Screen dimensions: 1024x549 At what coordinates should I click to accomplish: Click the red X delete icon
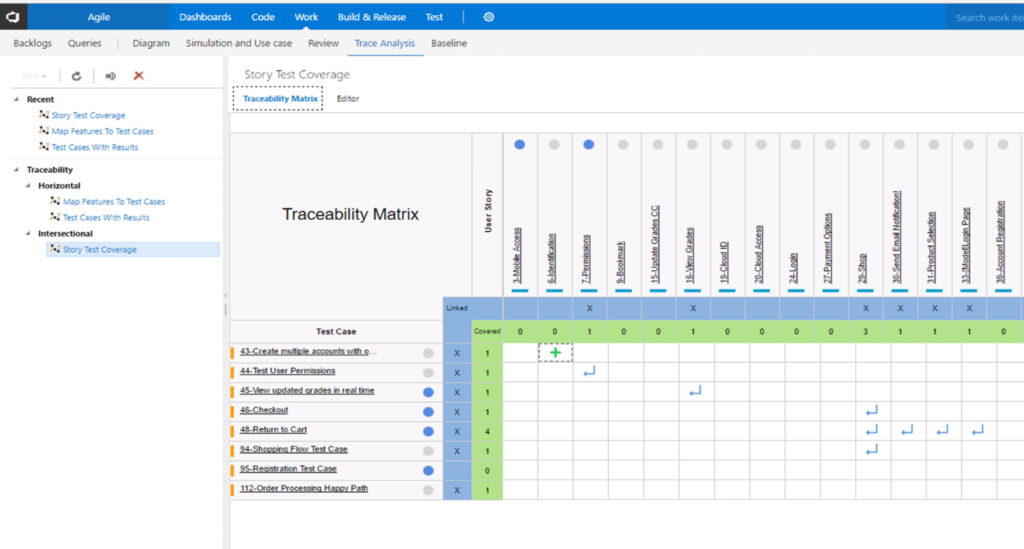[x=139, y=76]
